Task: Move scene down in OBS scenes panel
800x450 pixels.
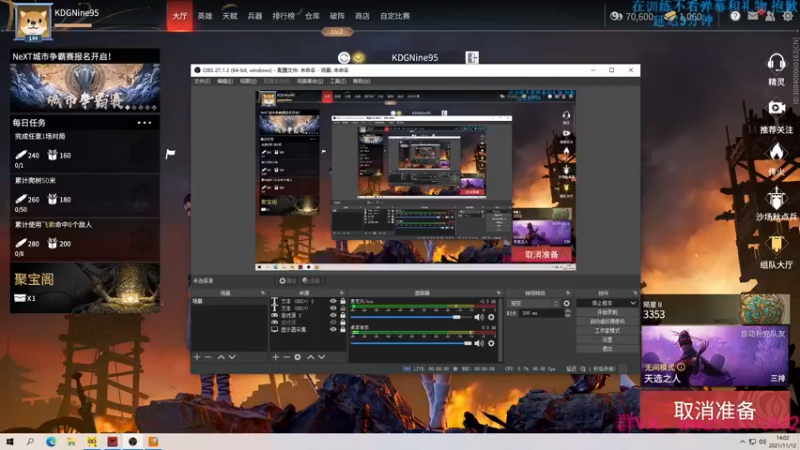Action: coord(232,357)
